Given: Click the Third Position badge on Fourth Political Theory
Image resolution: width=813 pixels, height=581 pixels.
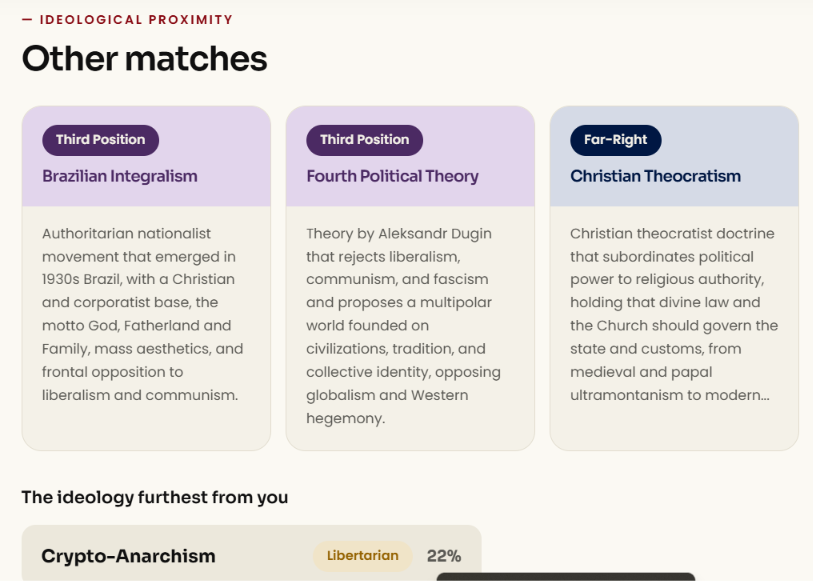Looking at the screenshot, I should click(x=365, y=140).
